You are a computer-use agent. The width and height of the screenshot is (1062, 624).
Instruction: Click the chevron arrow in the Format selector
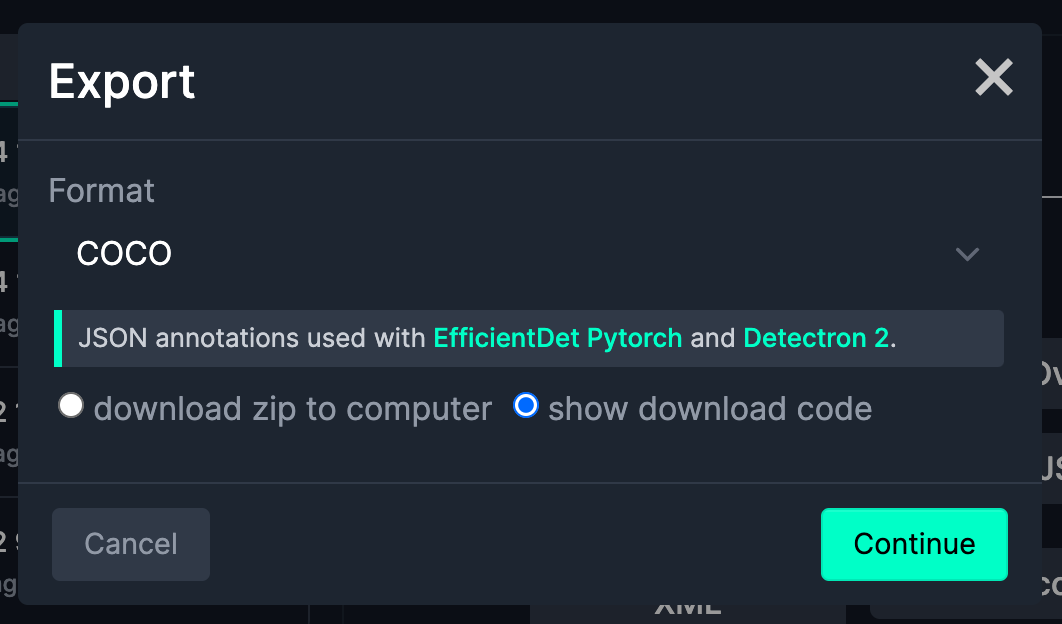point(966,254)
